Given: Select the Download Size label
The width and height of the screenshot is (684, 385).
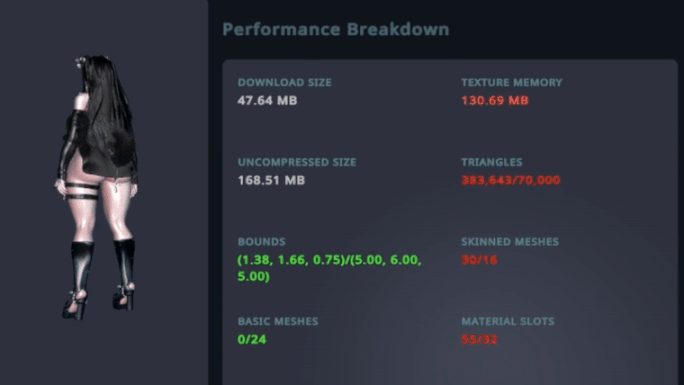Looking at the screenshot, I should 284,82.
